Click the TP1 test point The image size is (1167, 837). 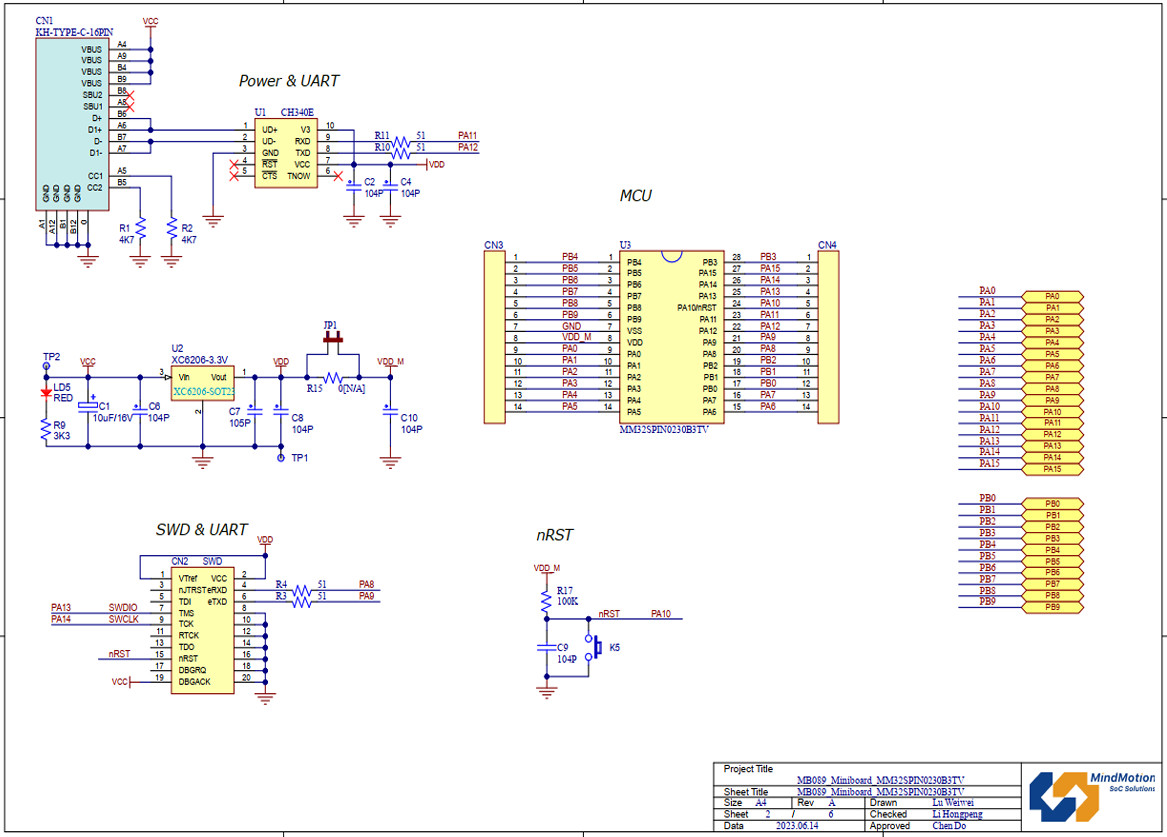point(280,458)
